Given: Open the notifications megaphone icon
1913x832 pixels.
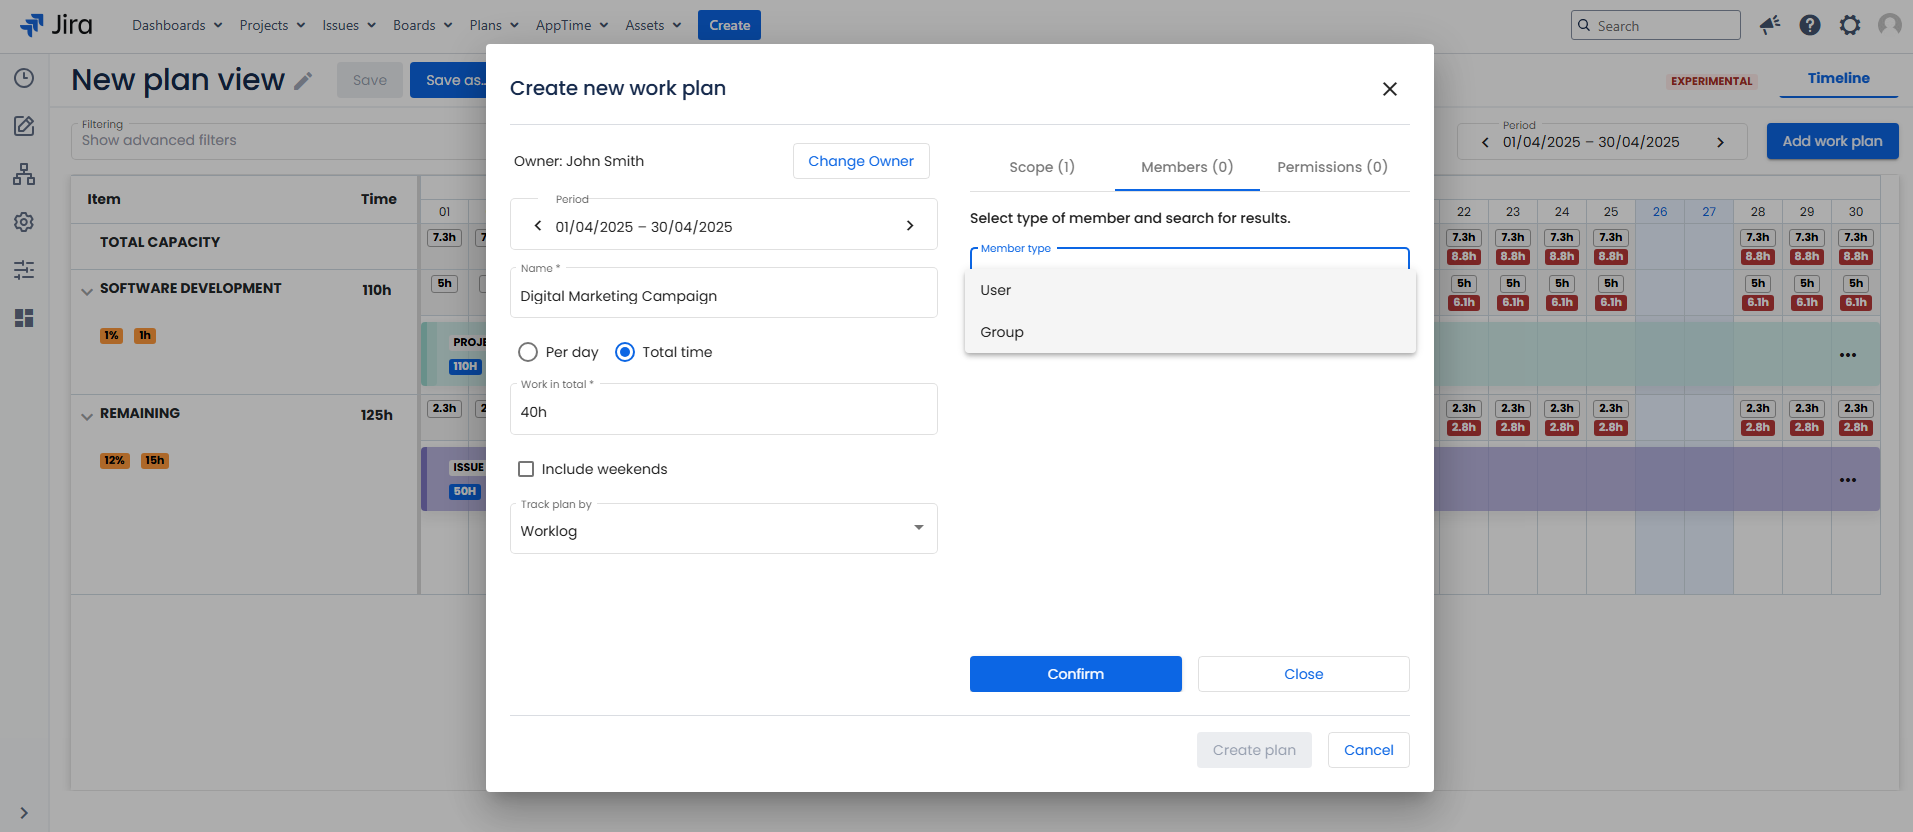Looking at the screenshot, I should pyautogui.click(x=1770, y=25).
